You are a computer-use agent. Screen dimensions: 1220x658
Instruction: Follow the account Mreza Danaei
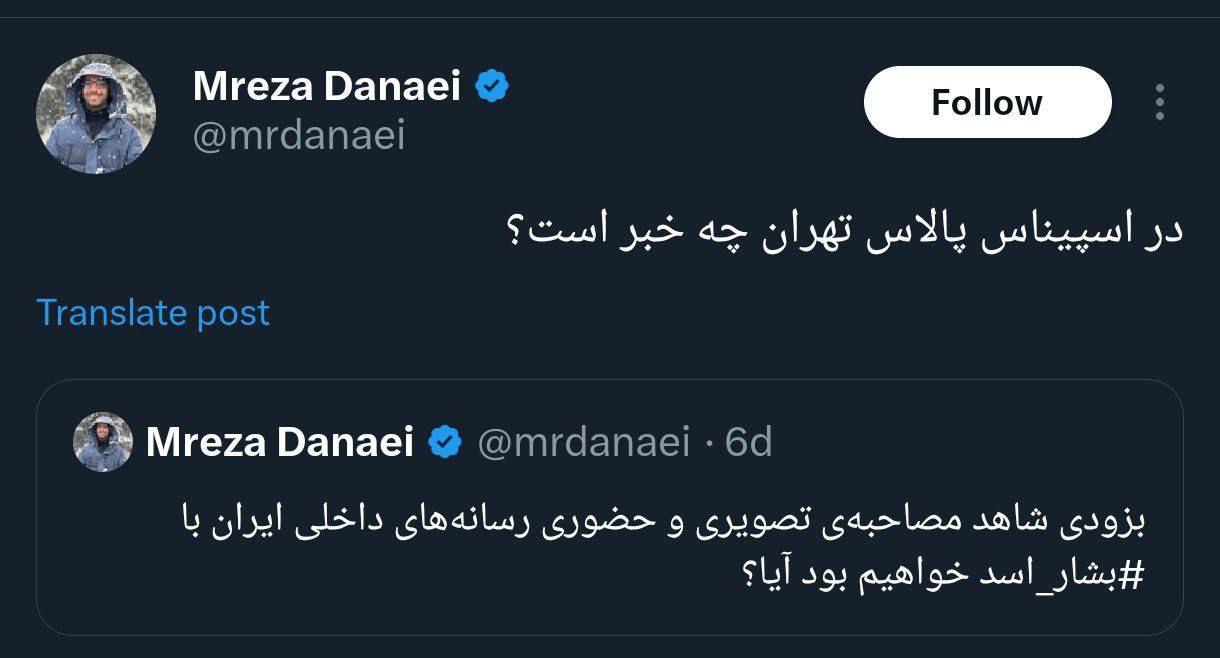[x=986, y=101]
